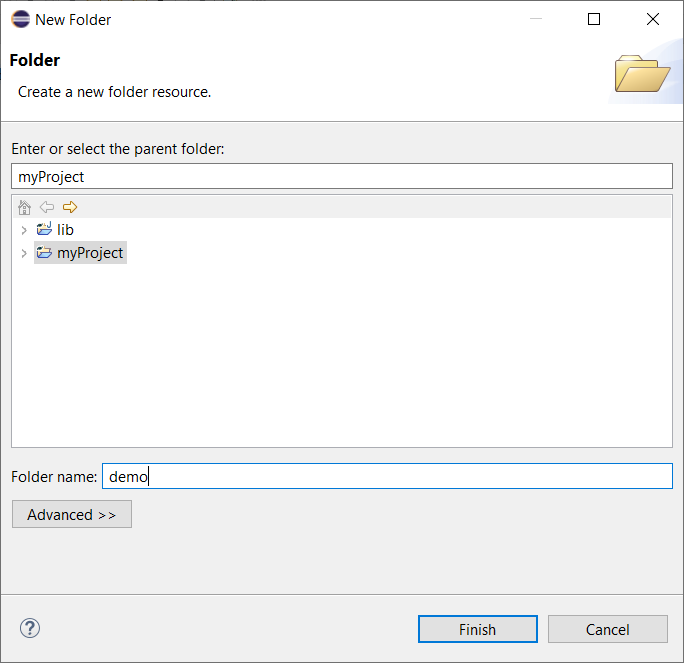Click the large folder banner image
Viewport: 684px width, 663px height.
(642, 74)
